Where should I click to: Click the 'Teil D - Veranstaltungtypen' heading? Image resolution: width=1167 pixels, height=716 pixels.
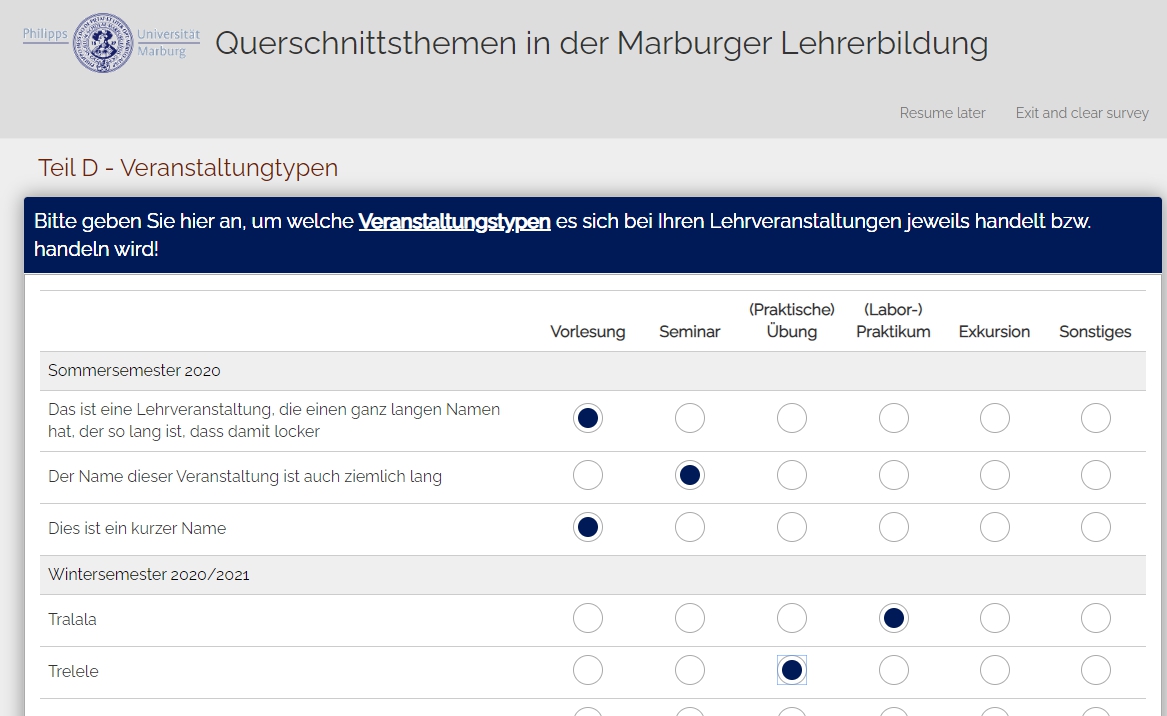(x=188, y=168)
